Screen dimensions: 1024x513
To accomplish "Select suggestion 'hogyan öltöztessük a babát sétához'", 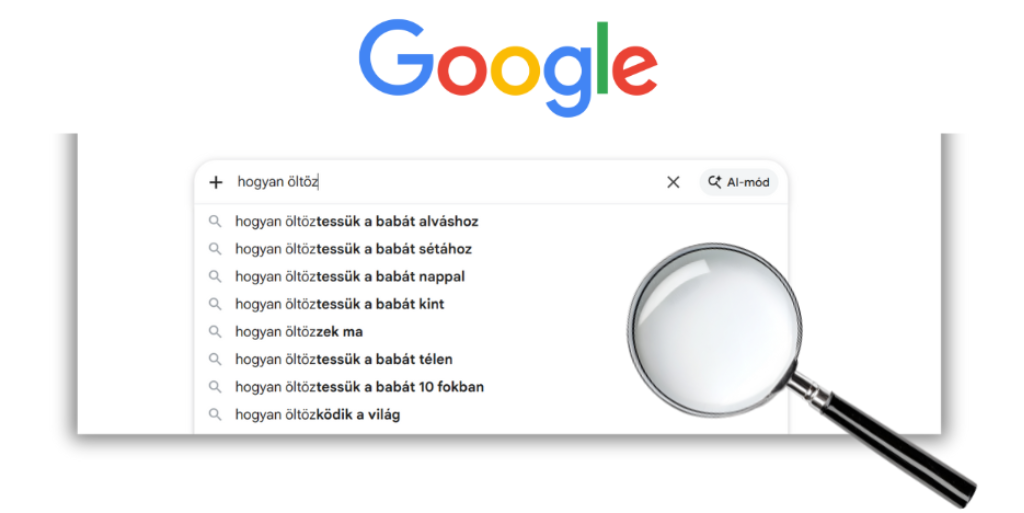I will [x=353, y=249].
